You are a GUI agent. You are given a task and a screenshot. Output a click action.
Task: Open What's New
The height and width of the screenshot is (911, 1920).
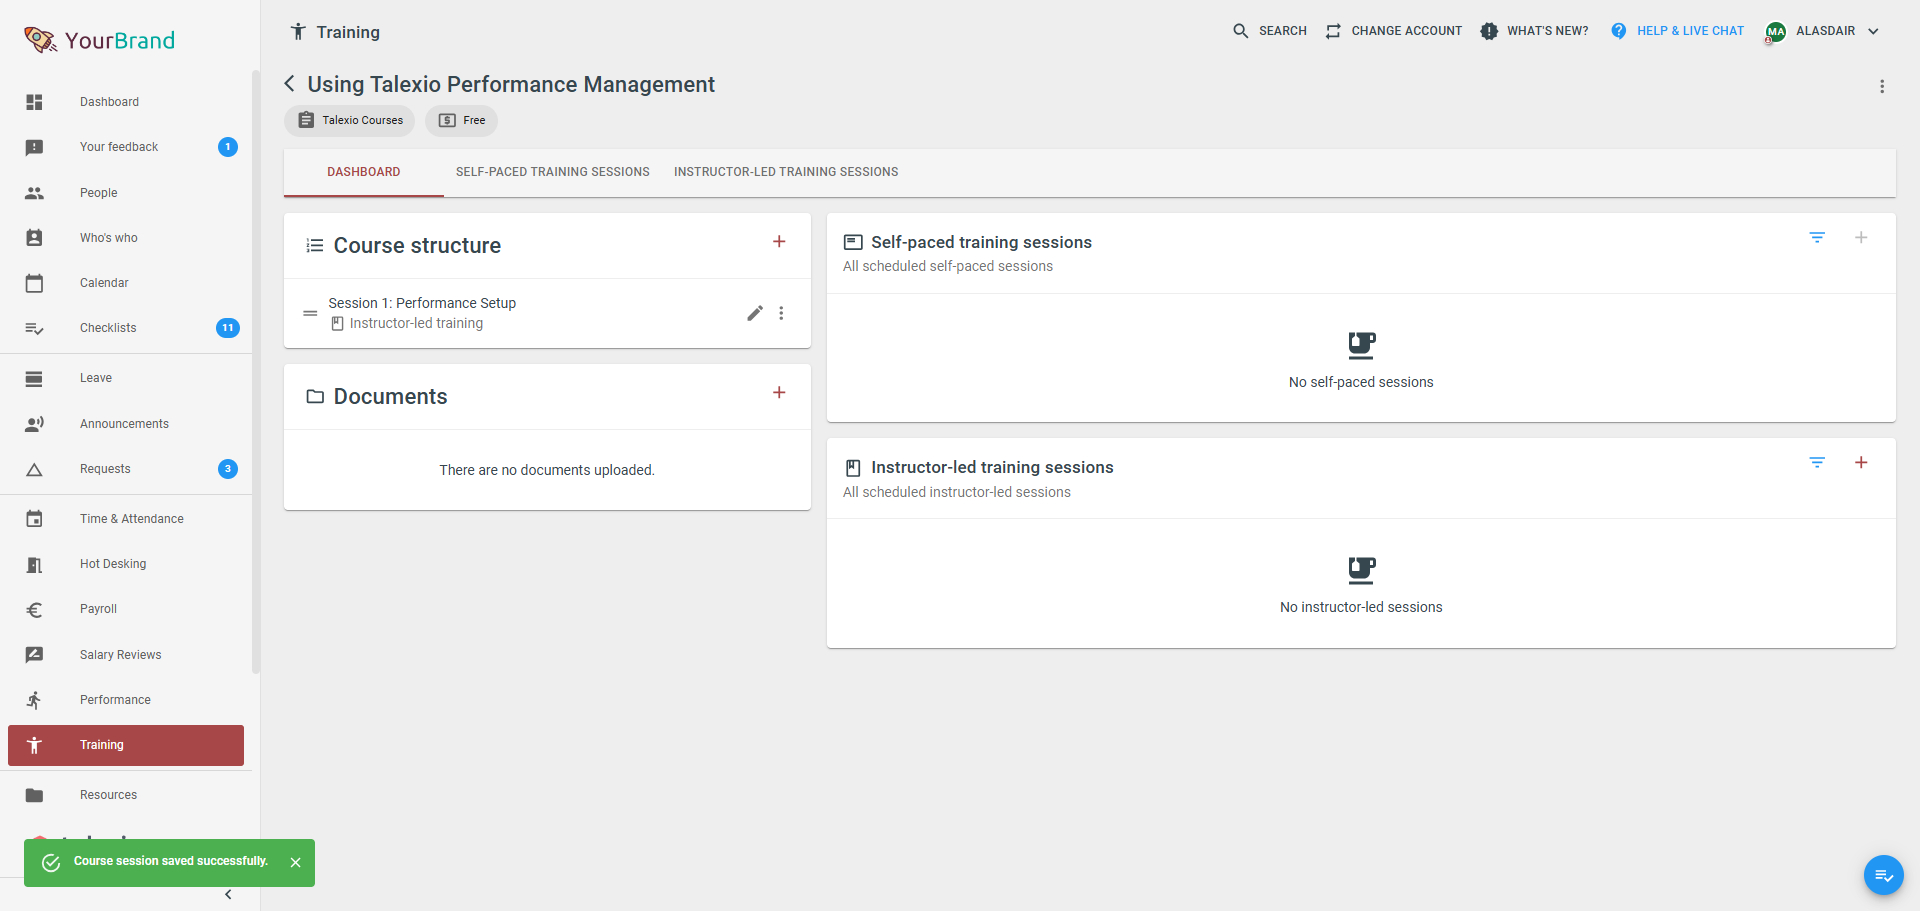point(1535,31)
